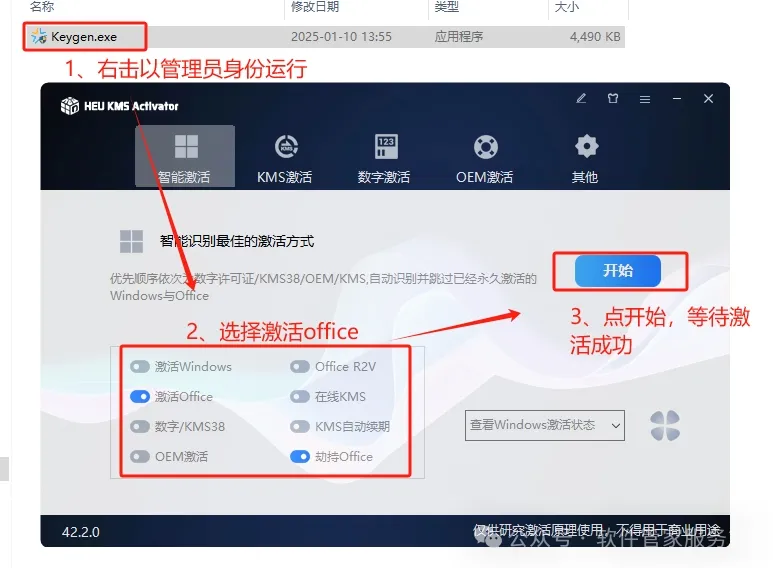Click the date 2025-01-10 13:55 cell

(x=341, y=37)
